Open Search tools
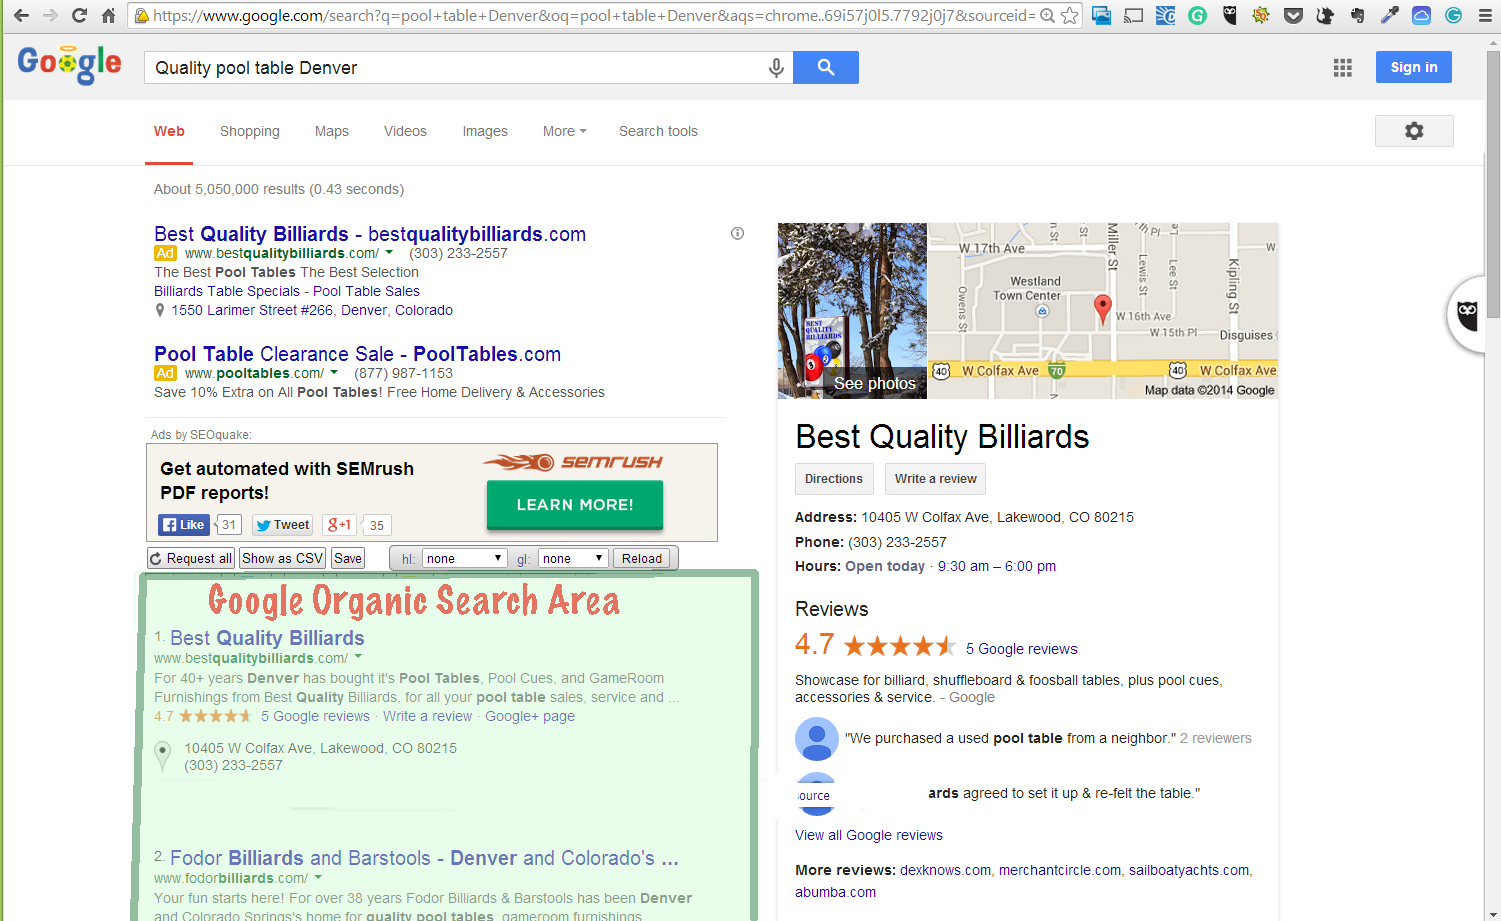 coord(658,131)
